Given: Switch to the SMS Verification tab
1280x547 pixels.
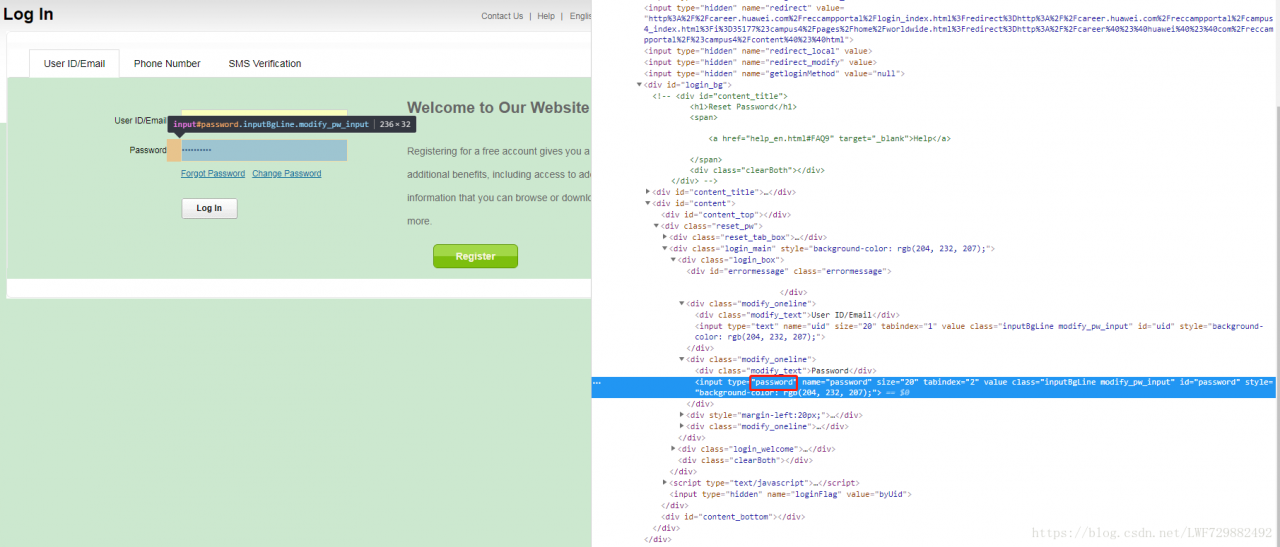Looking at the screenshot, I should pos(265,63).
